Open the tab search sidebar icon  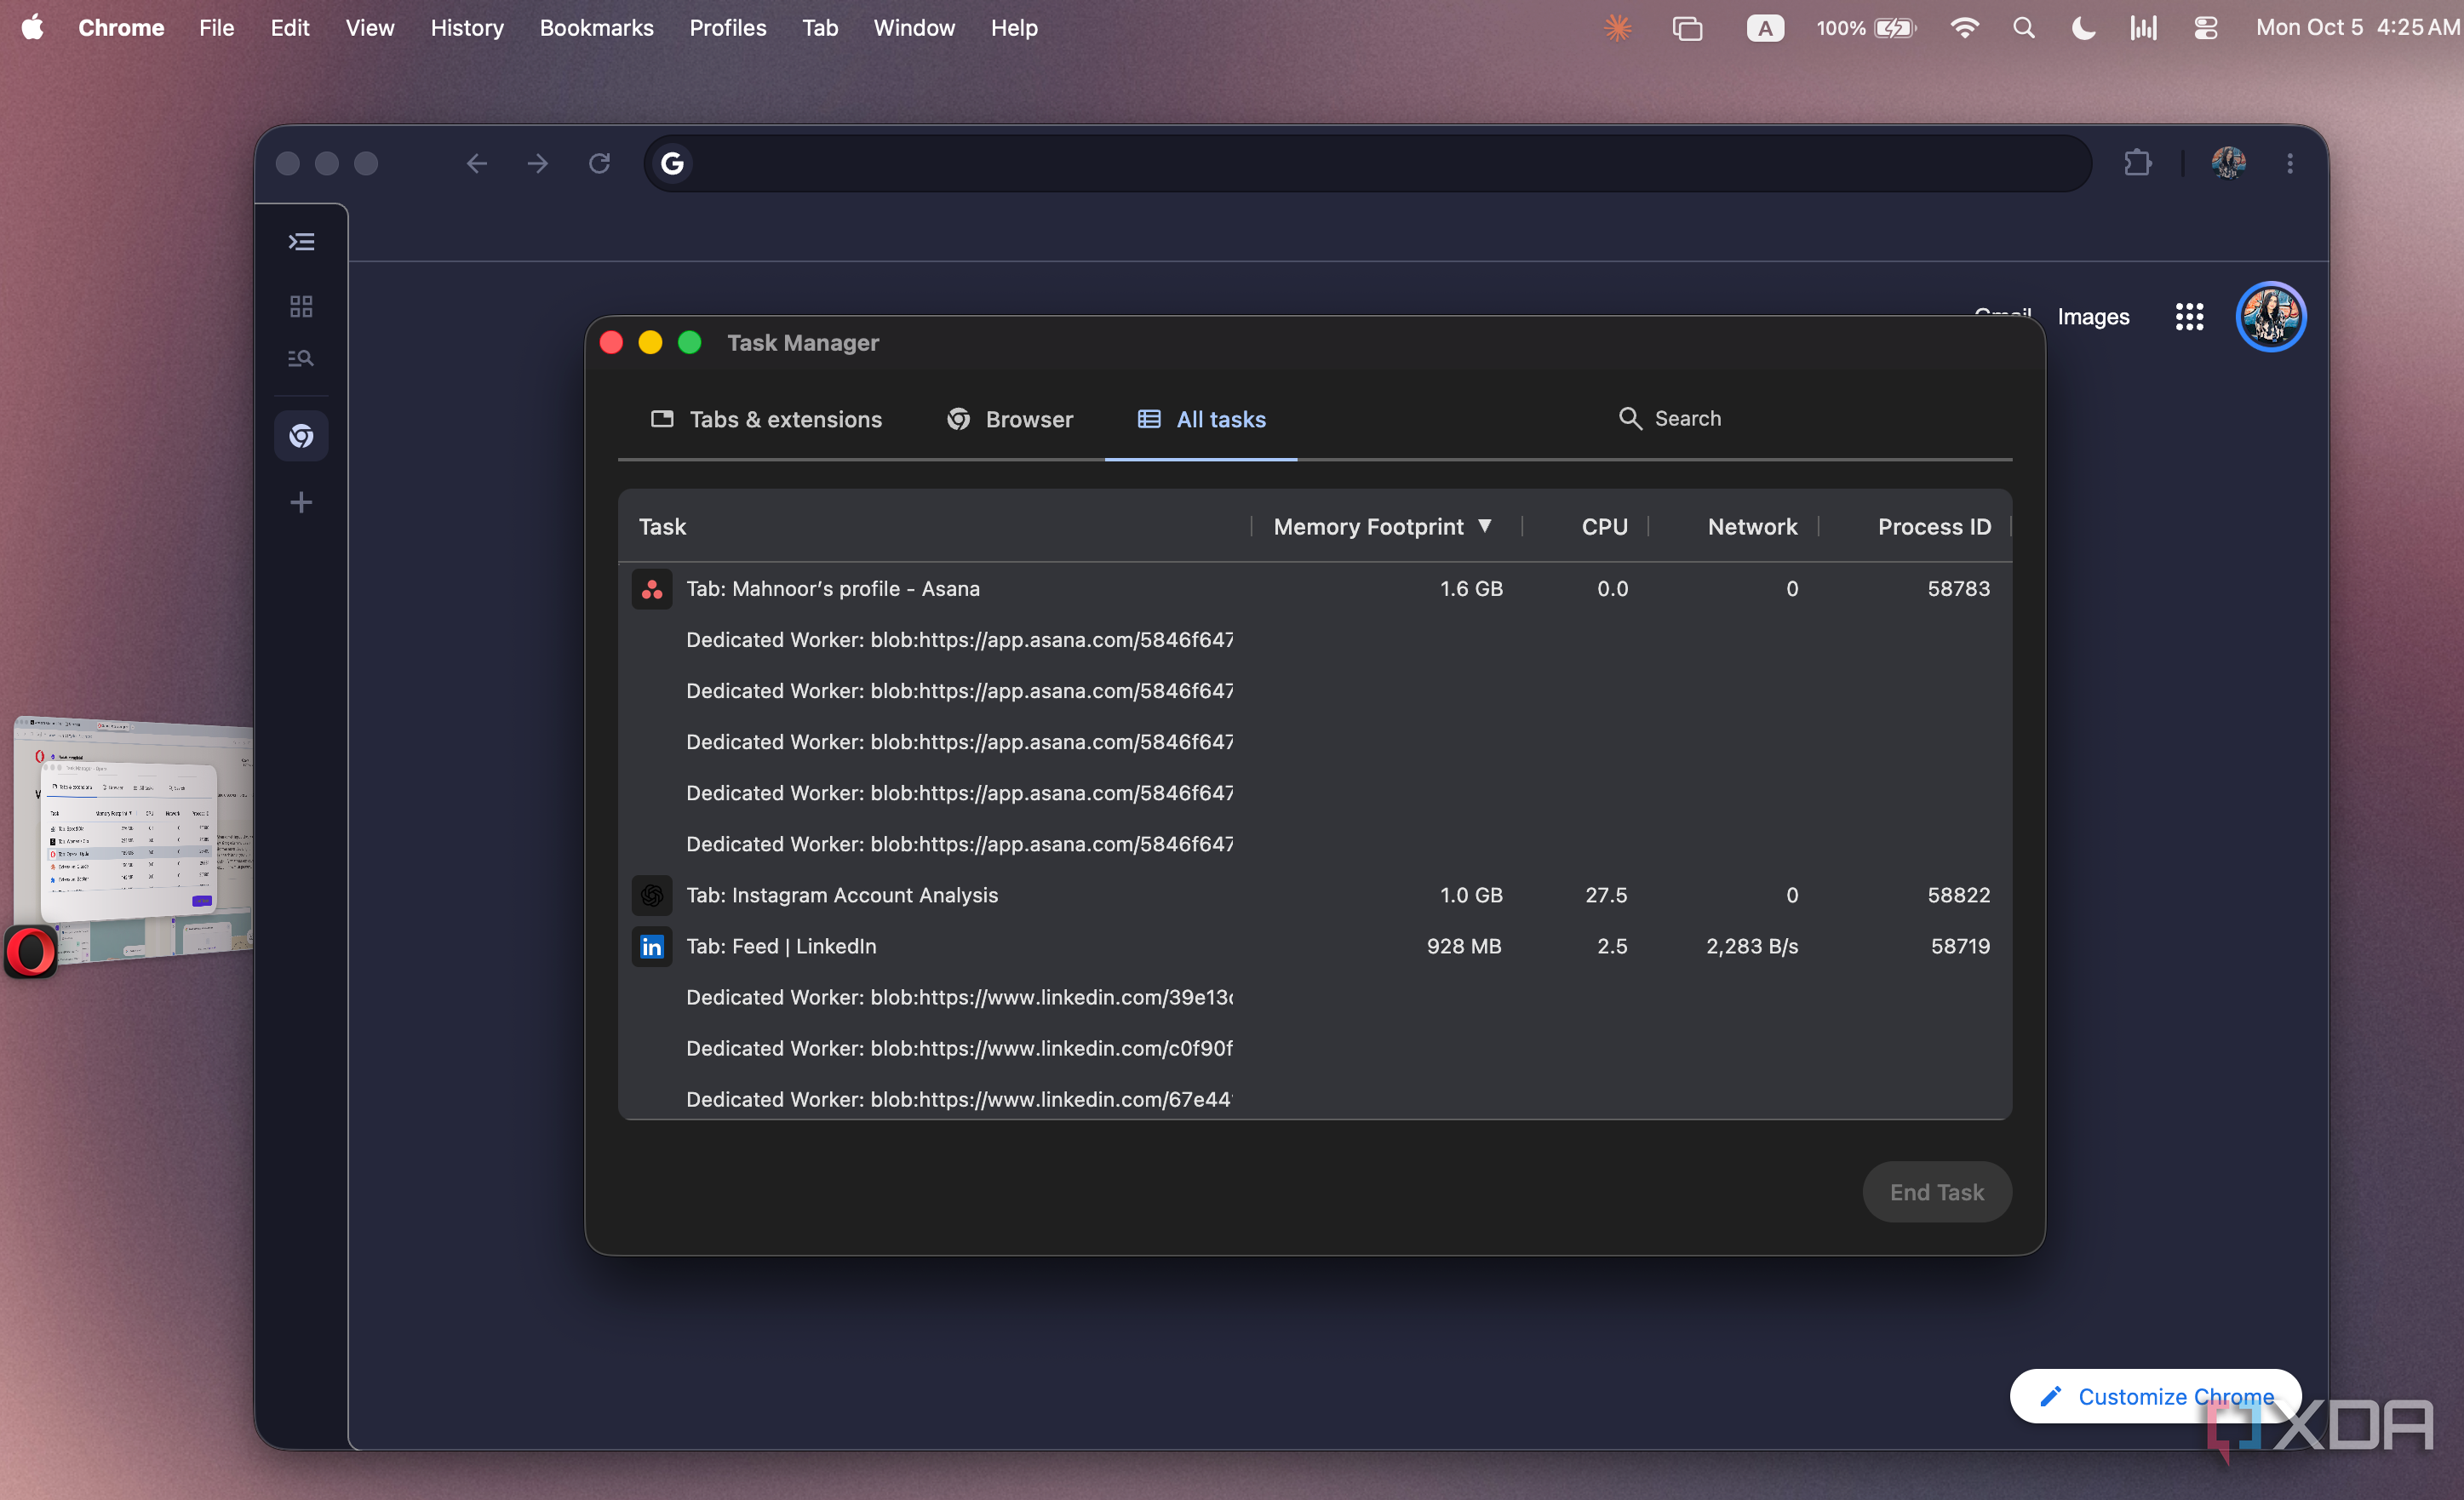pyautogui.click(x=301, y=358)
